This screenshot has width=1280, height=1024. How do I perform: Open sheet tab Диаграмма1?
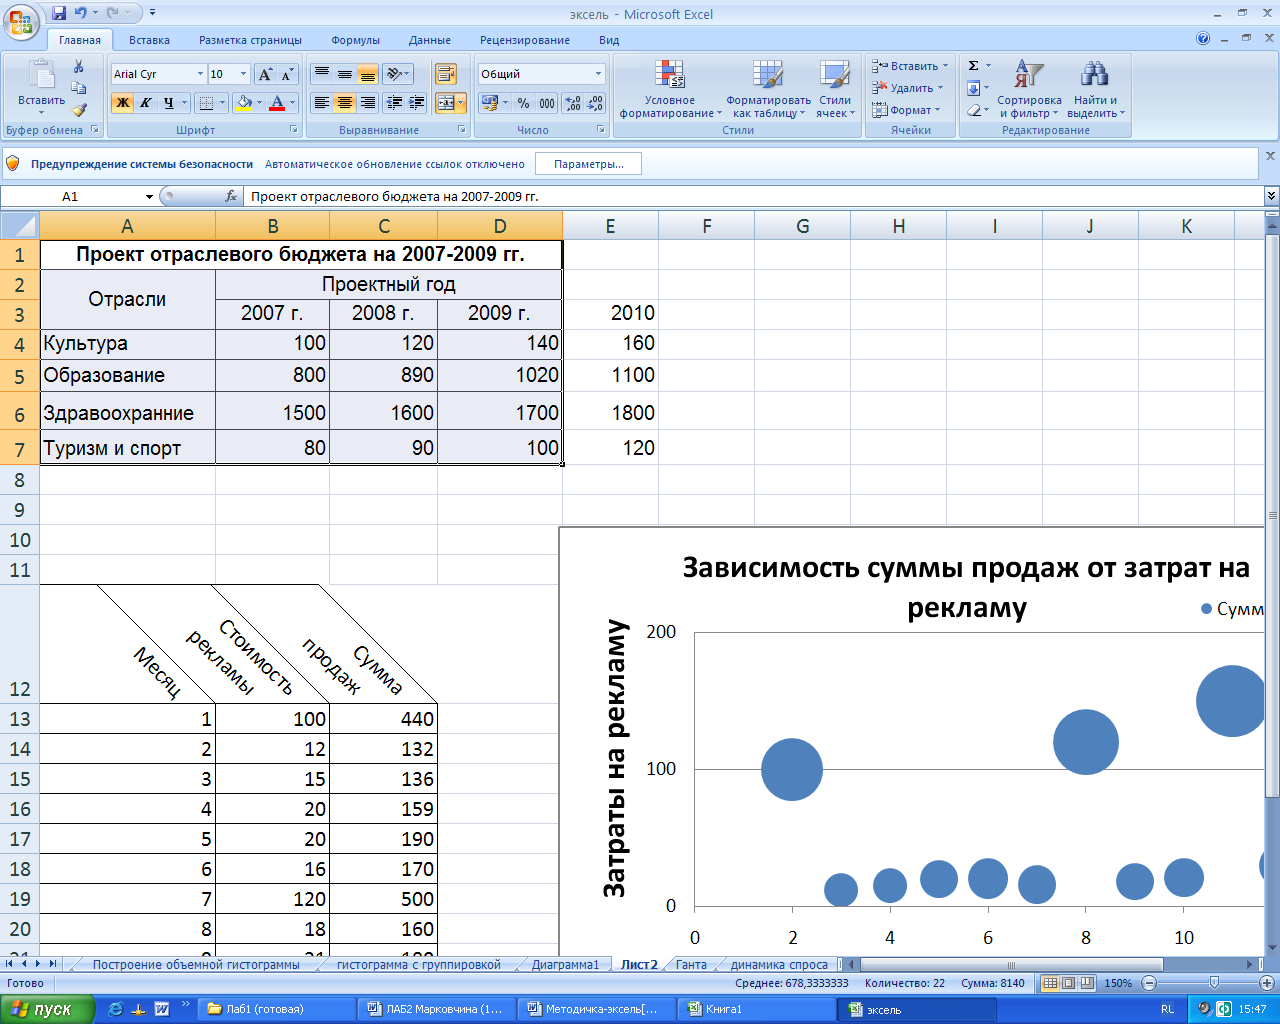(565, 965)
